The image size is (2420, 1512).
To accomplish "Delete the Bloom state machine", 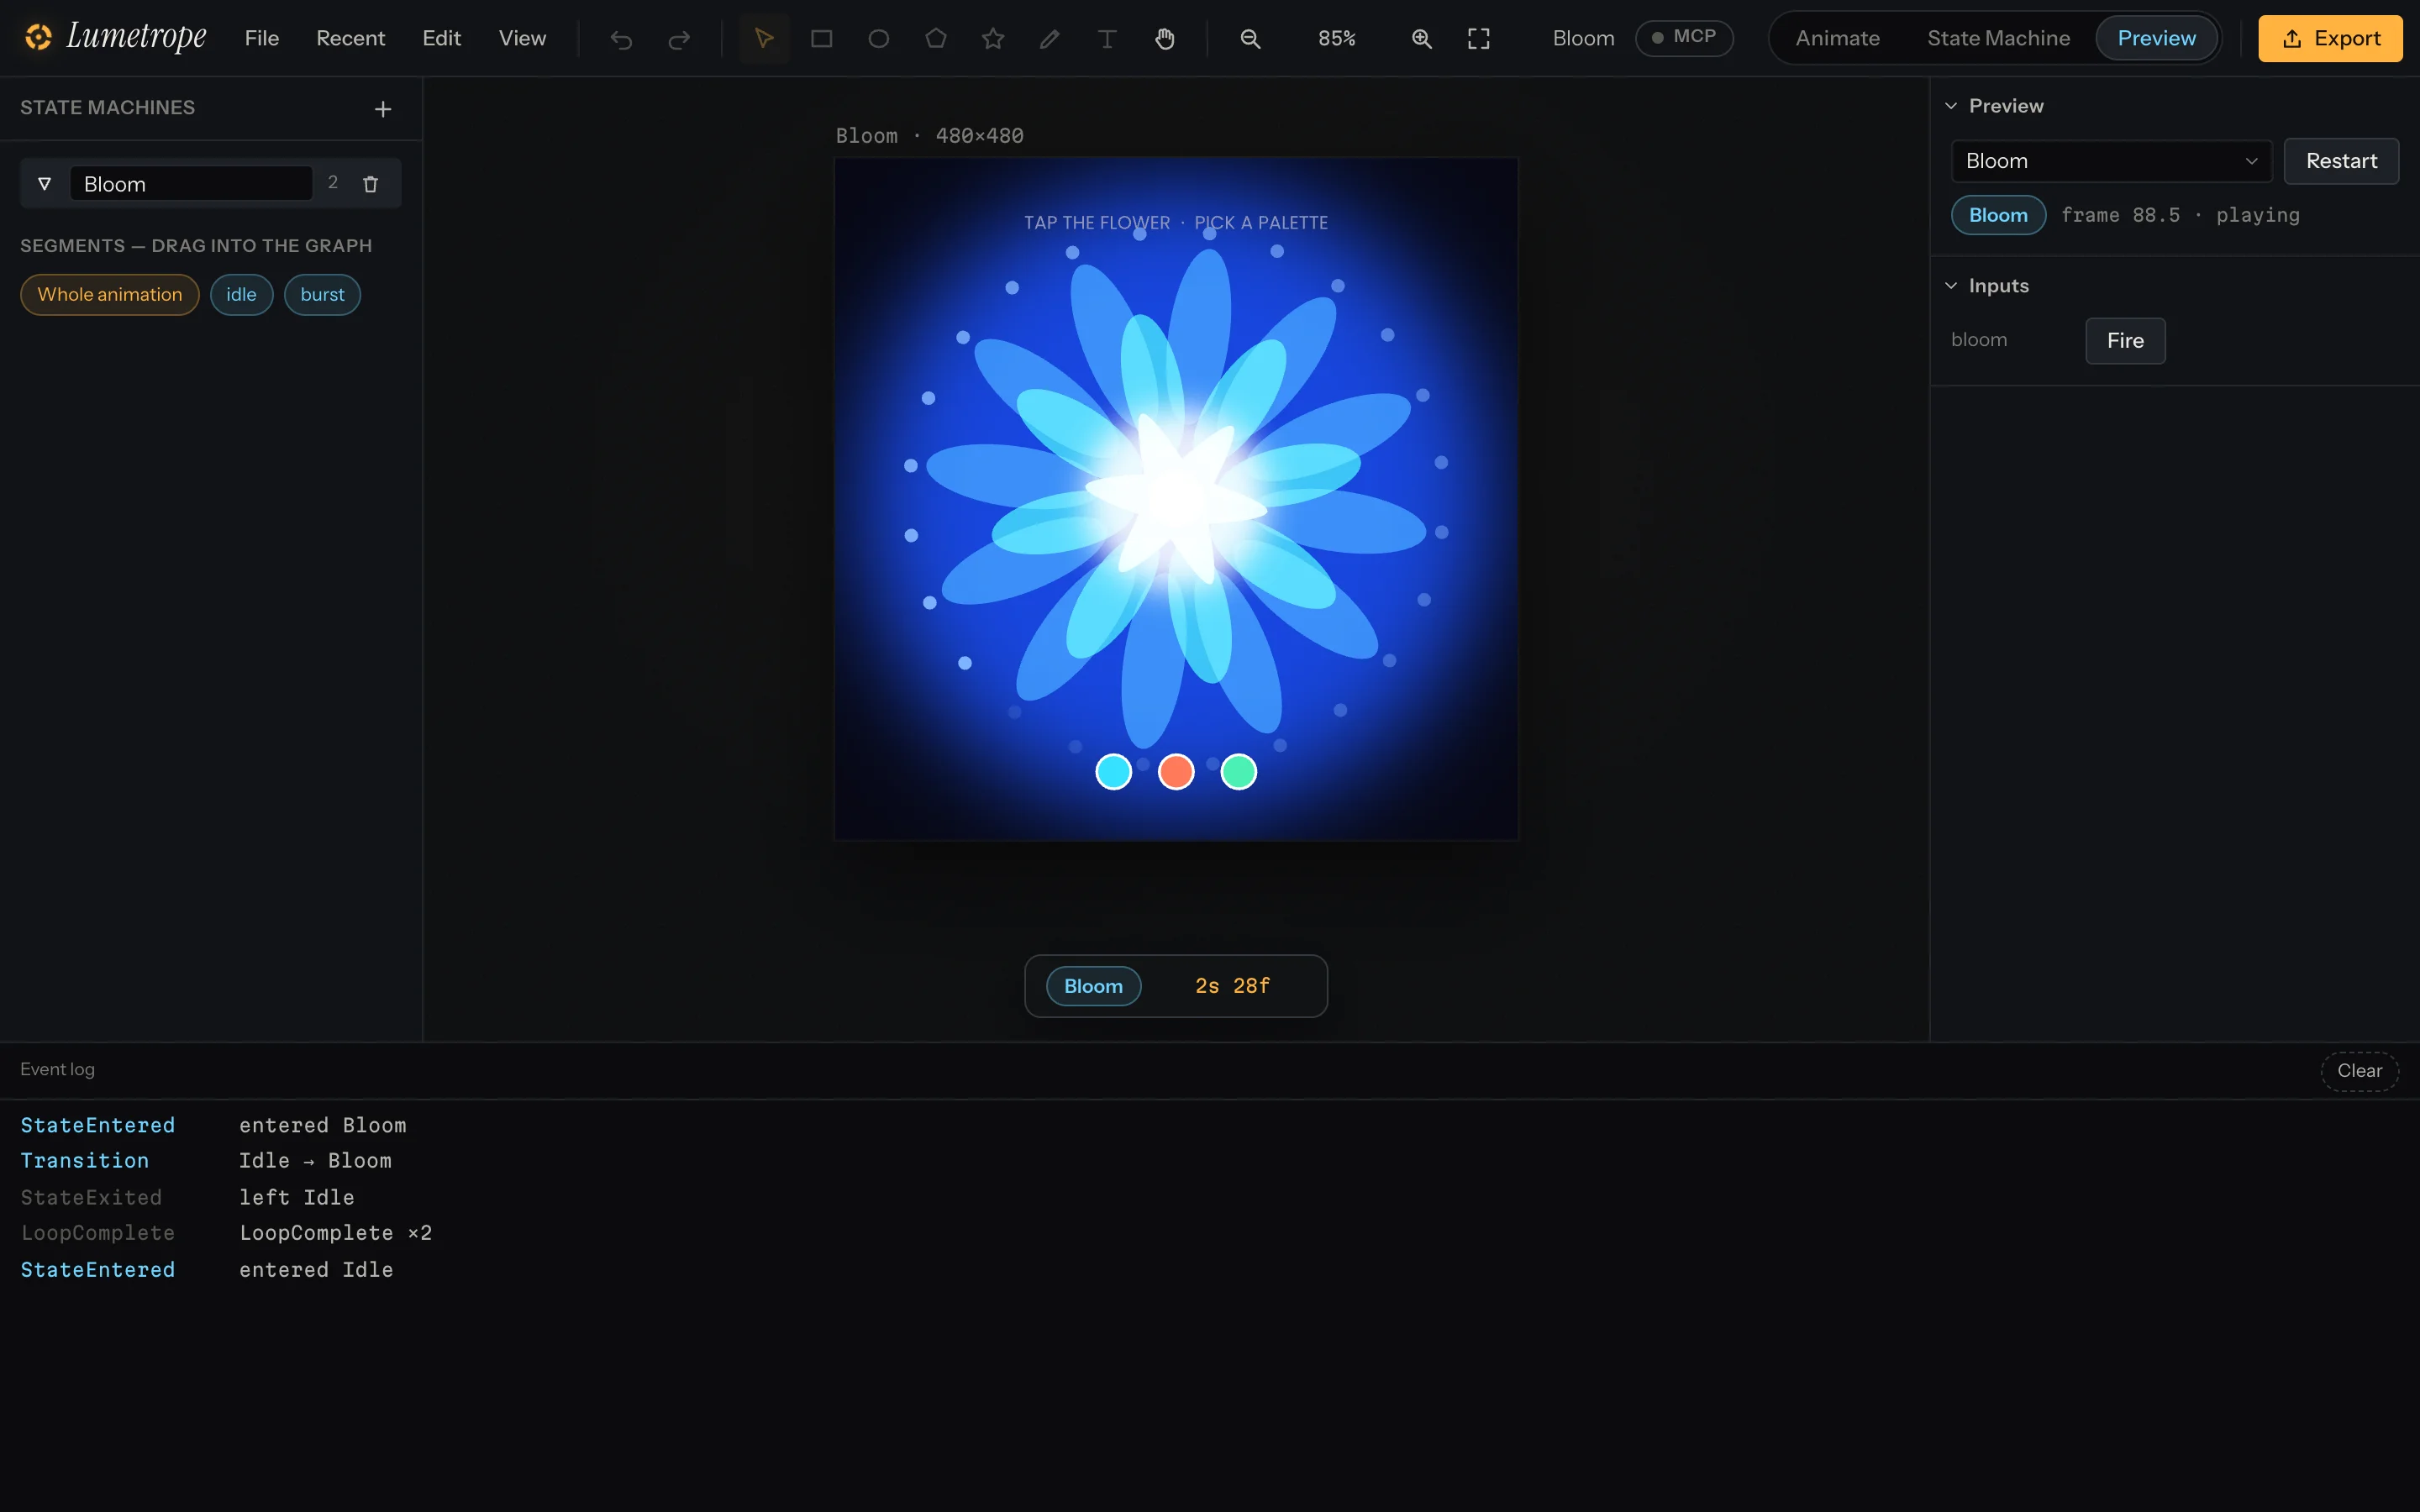I will tap(371, 184).
